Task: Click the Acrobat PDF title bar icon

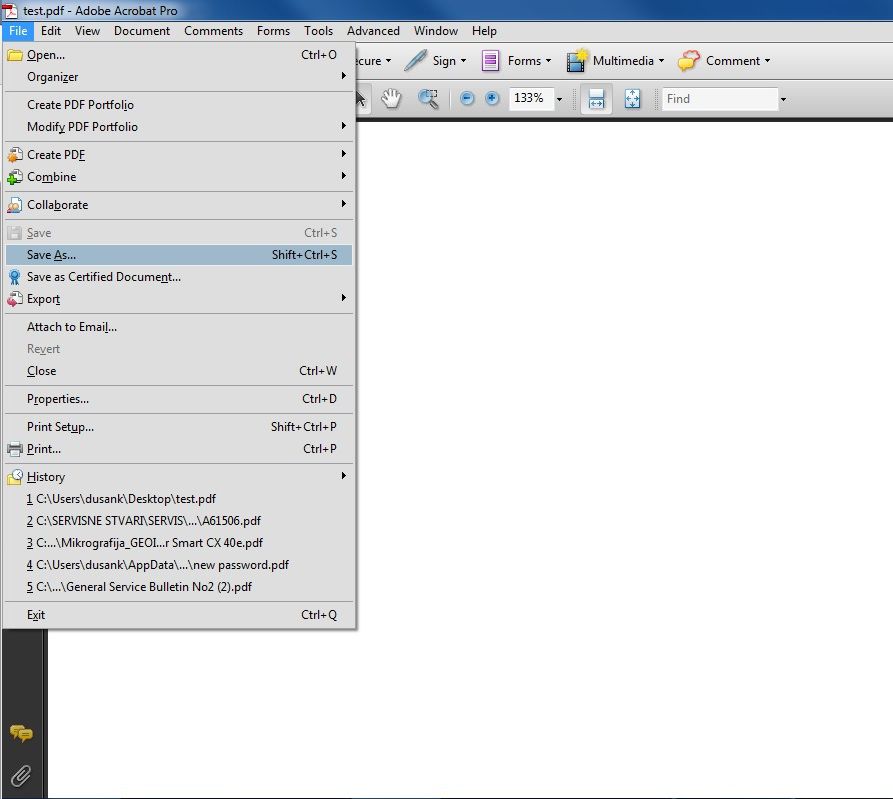Action: 10,10
